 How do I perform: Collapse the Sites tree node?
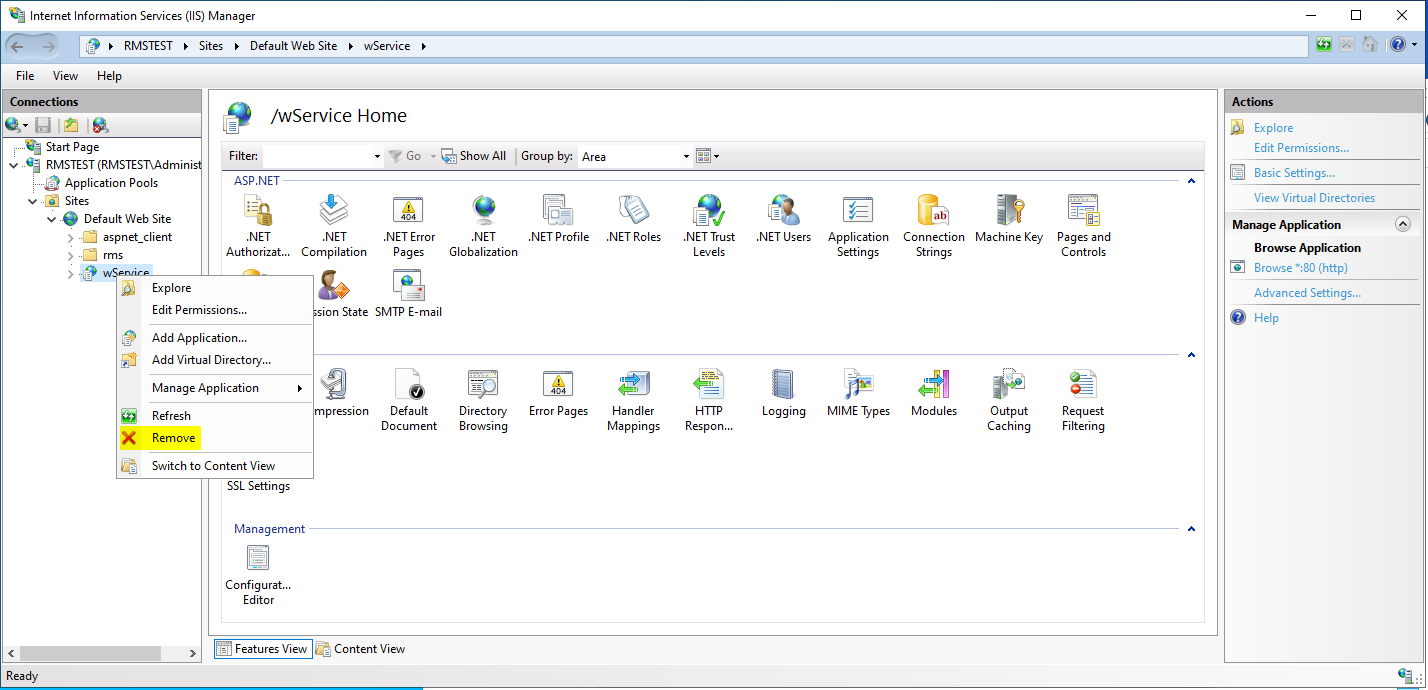point(33,201)
